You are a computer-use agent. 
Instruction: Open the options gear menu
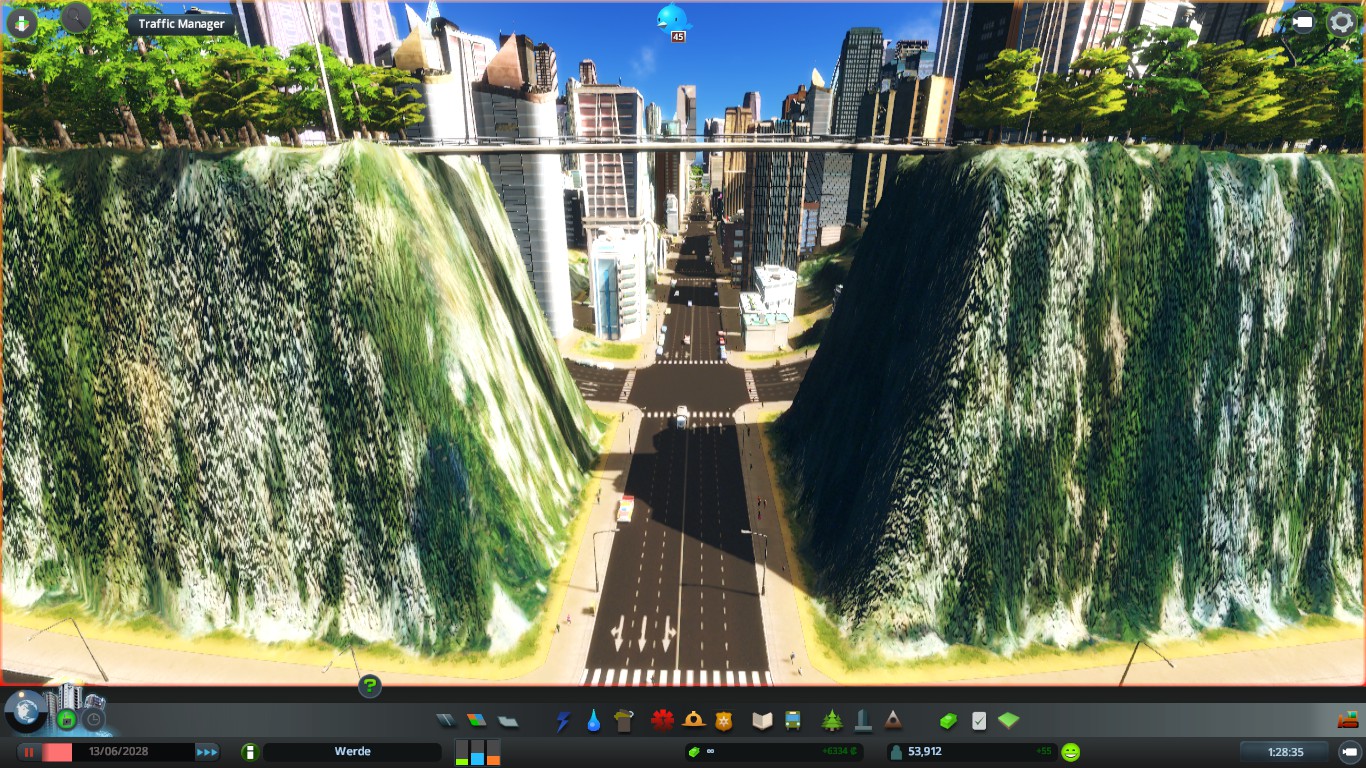[x=1342, y=22]
